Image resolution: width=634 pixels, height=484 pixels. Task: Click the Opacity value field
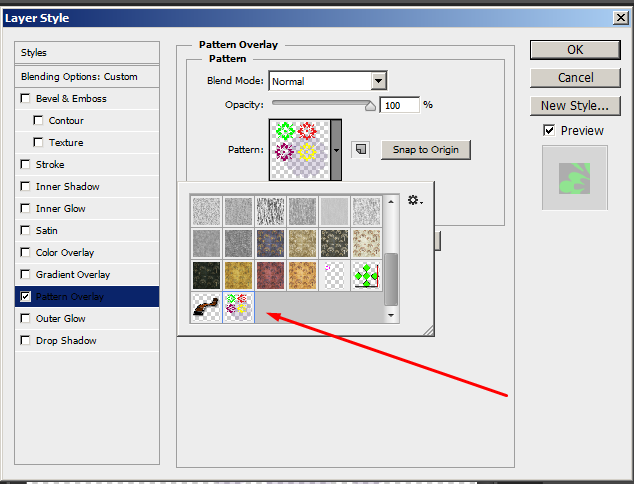399,105
